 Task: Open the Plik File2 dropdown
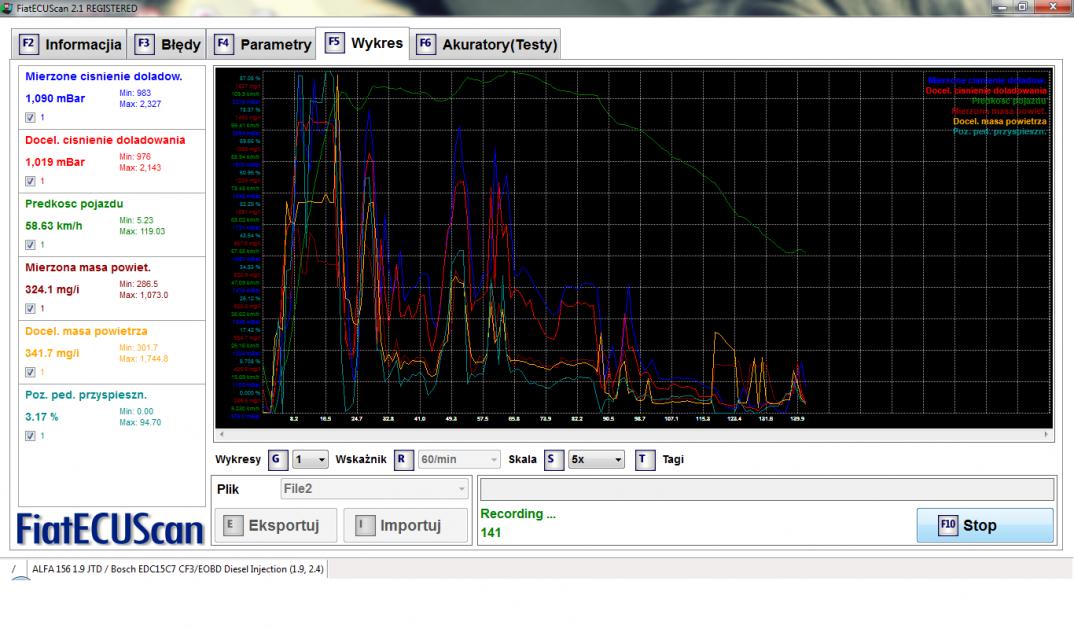[x=371, y=489]
